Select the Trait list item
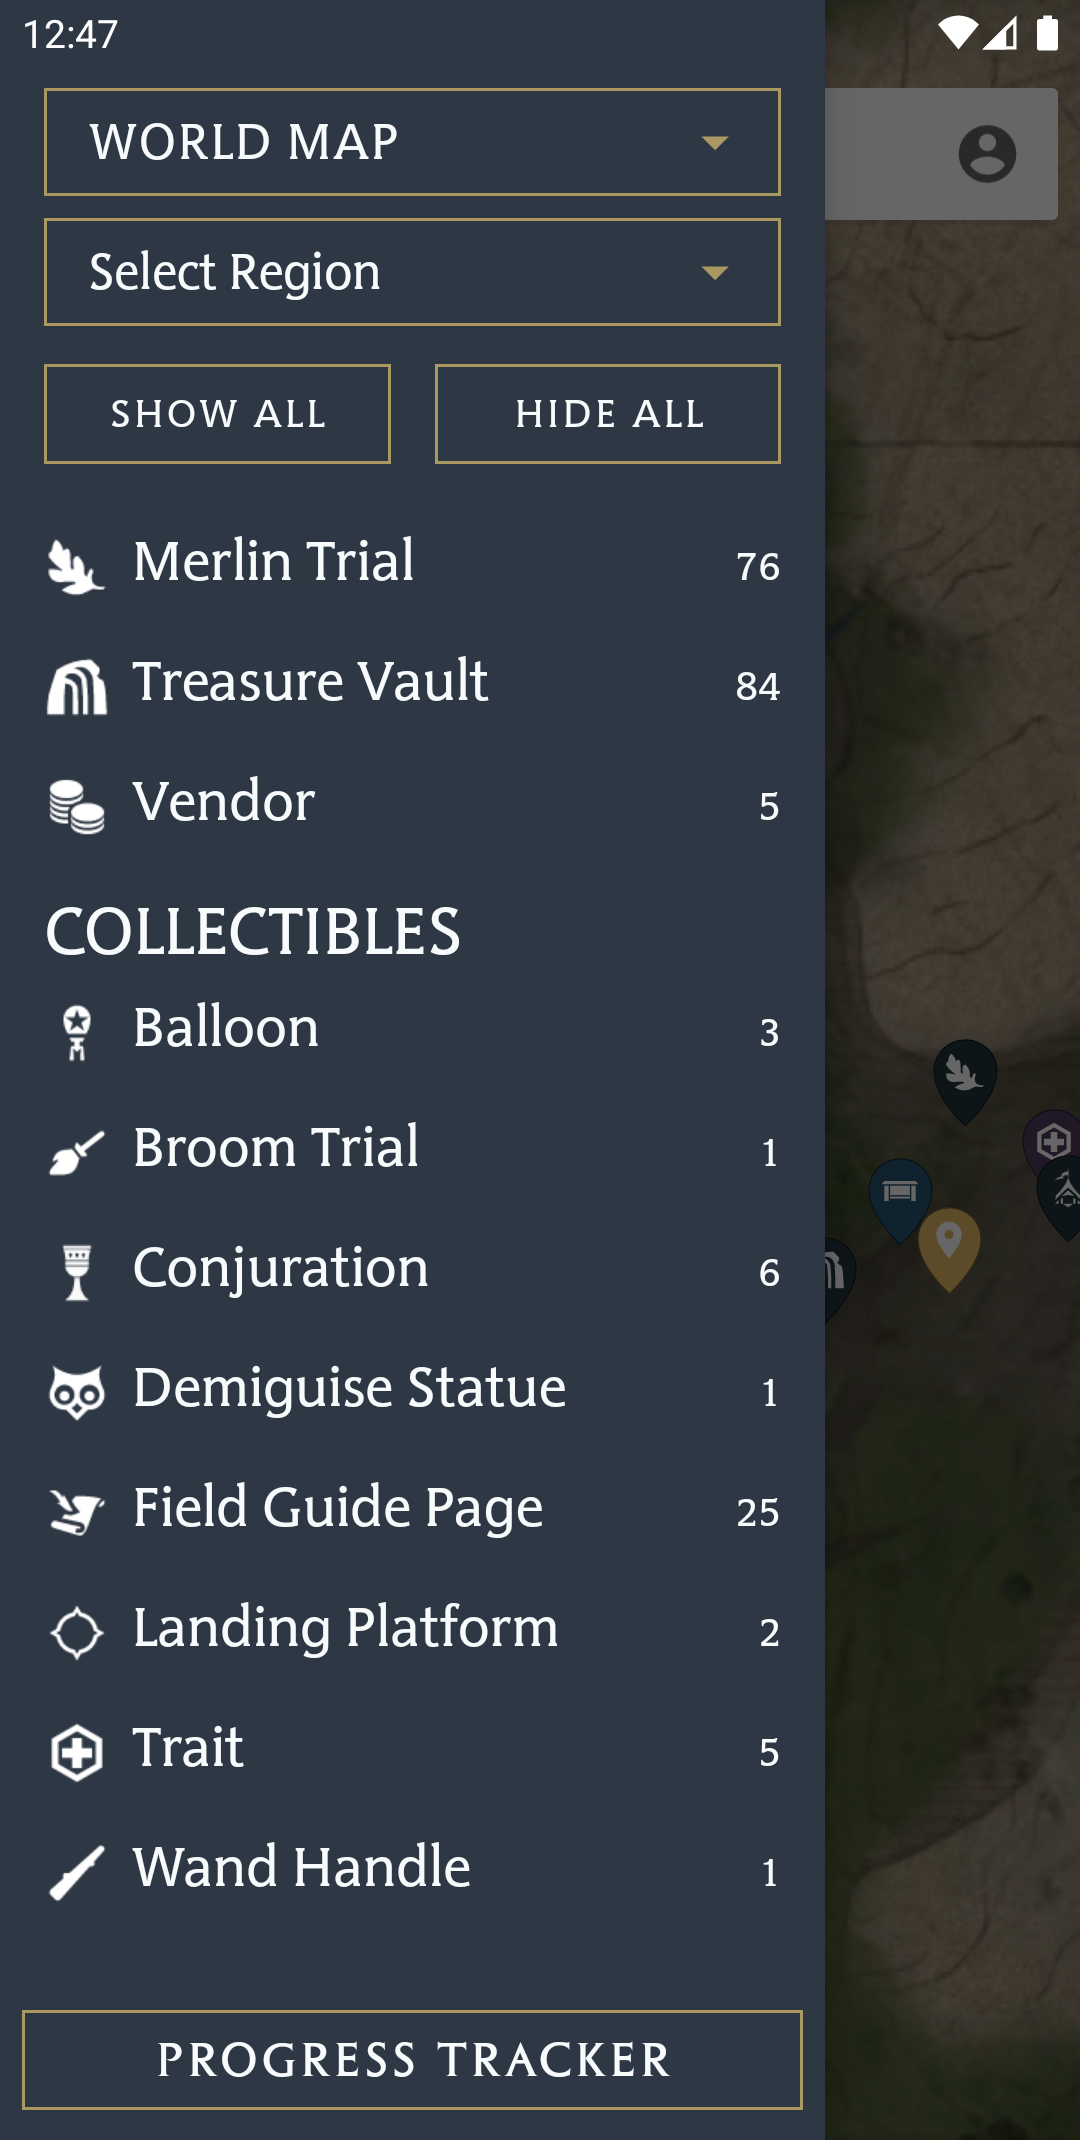Image resolution: width=1080 pixels, height=2140 pixels. tap(412, 1749)
